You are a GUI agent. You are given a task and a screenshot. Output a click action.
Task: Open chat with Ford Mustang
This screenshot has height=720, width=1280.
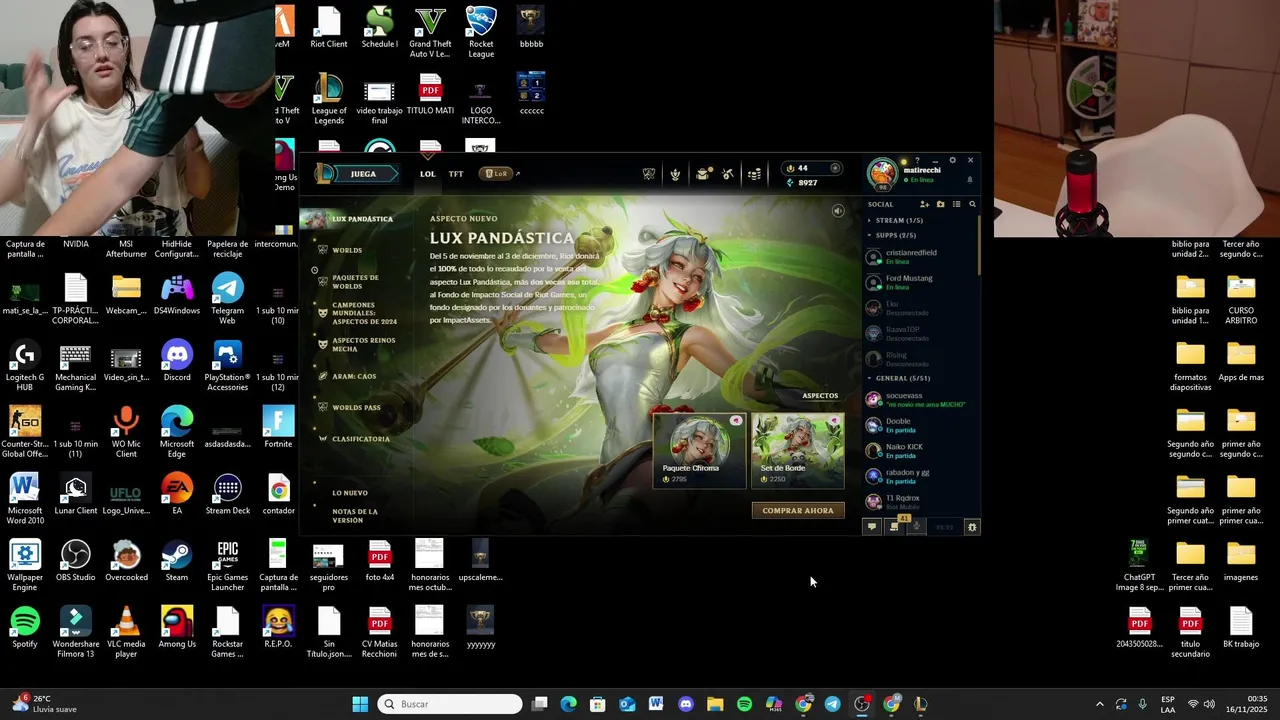[x=921, y=282]
